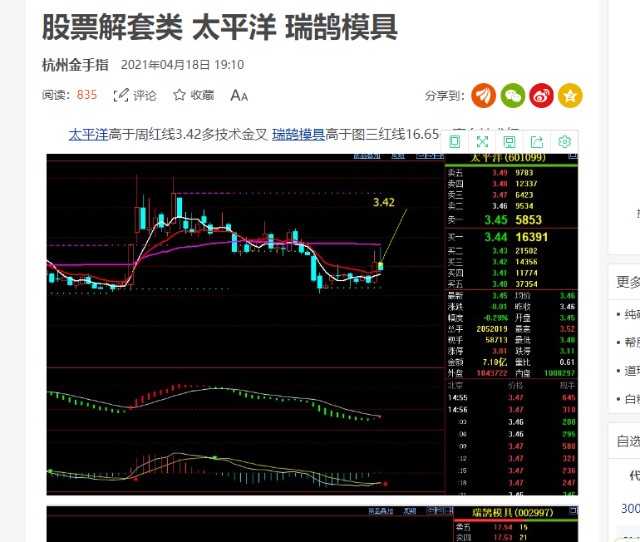Open 评论 comments section
This screenshot has height=542, width=640.
[135, 95]
